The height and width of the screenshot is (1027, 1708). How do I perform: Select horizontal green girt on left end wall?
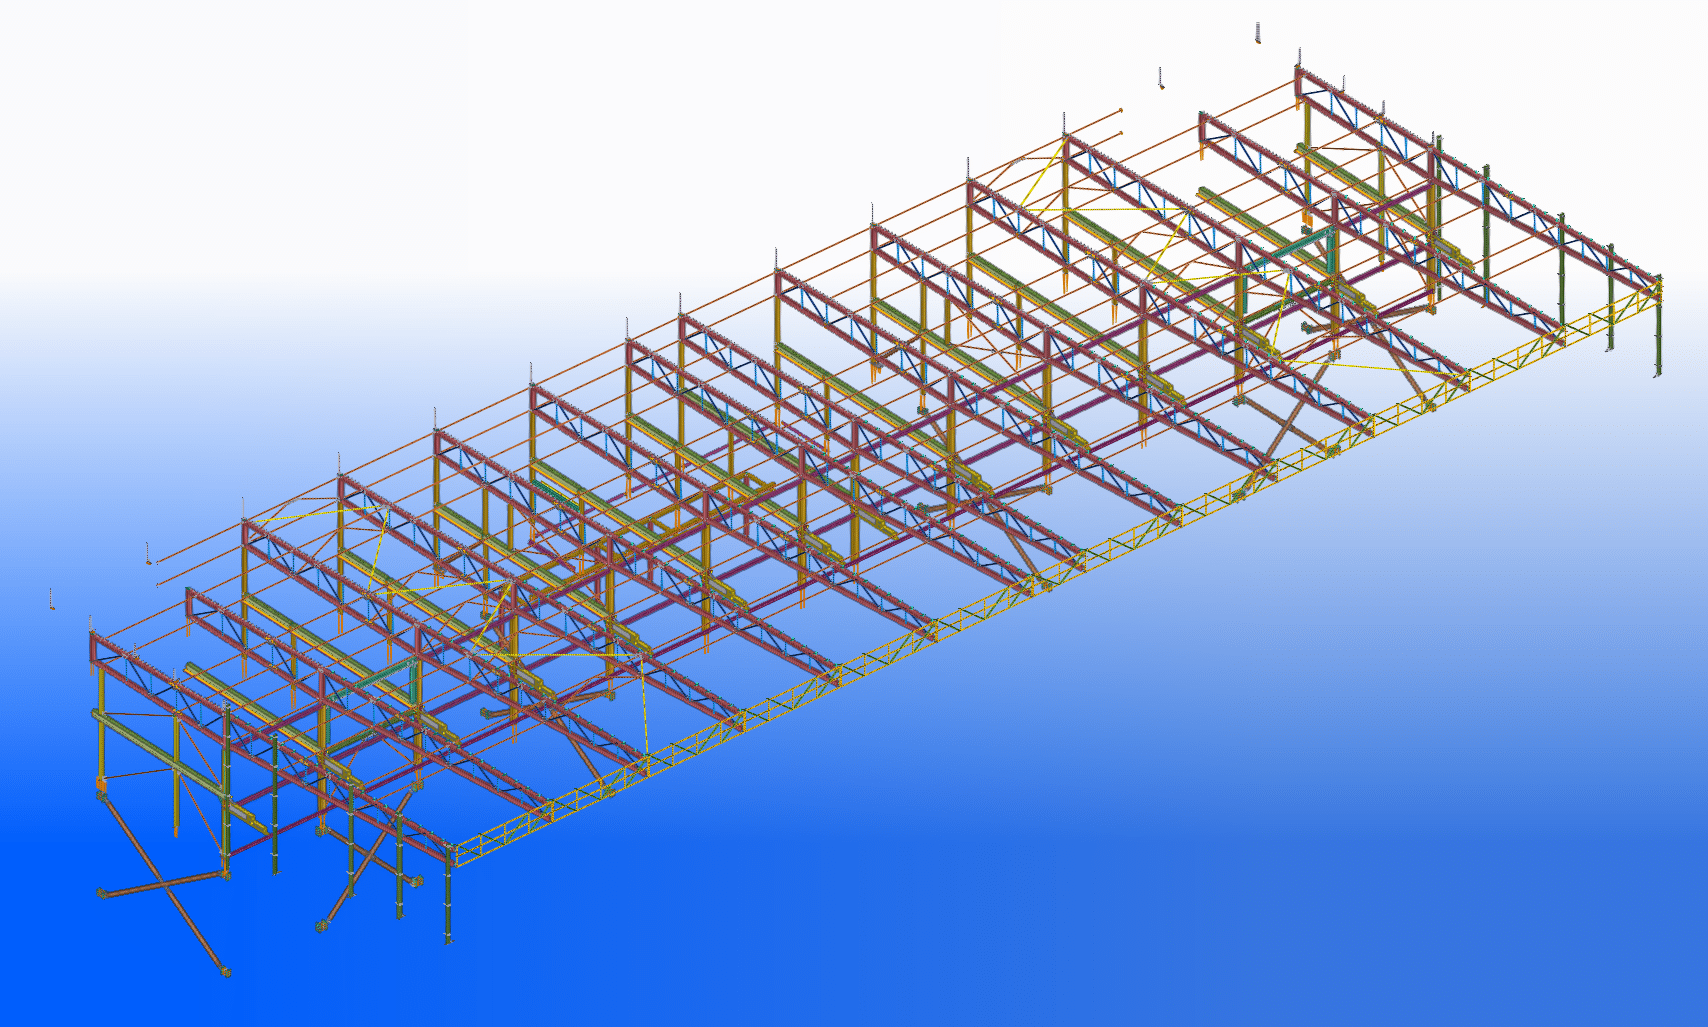tap(160, 748)
